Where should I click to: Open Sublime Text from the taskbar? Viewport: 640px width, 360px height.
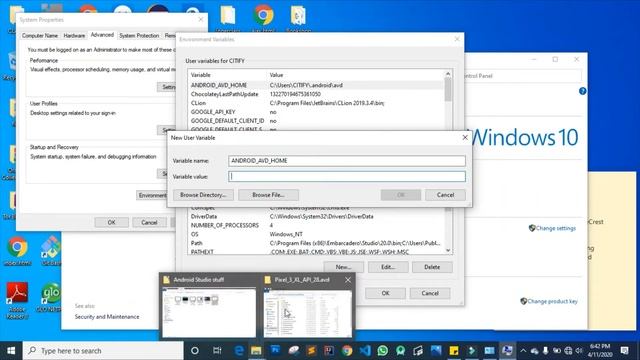coord(311,351)
